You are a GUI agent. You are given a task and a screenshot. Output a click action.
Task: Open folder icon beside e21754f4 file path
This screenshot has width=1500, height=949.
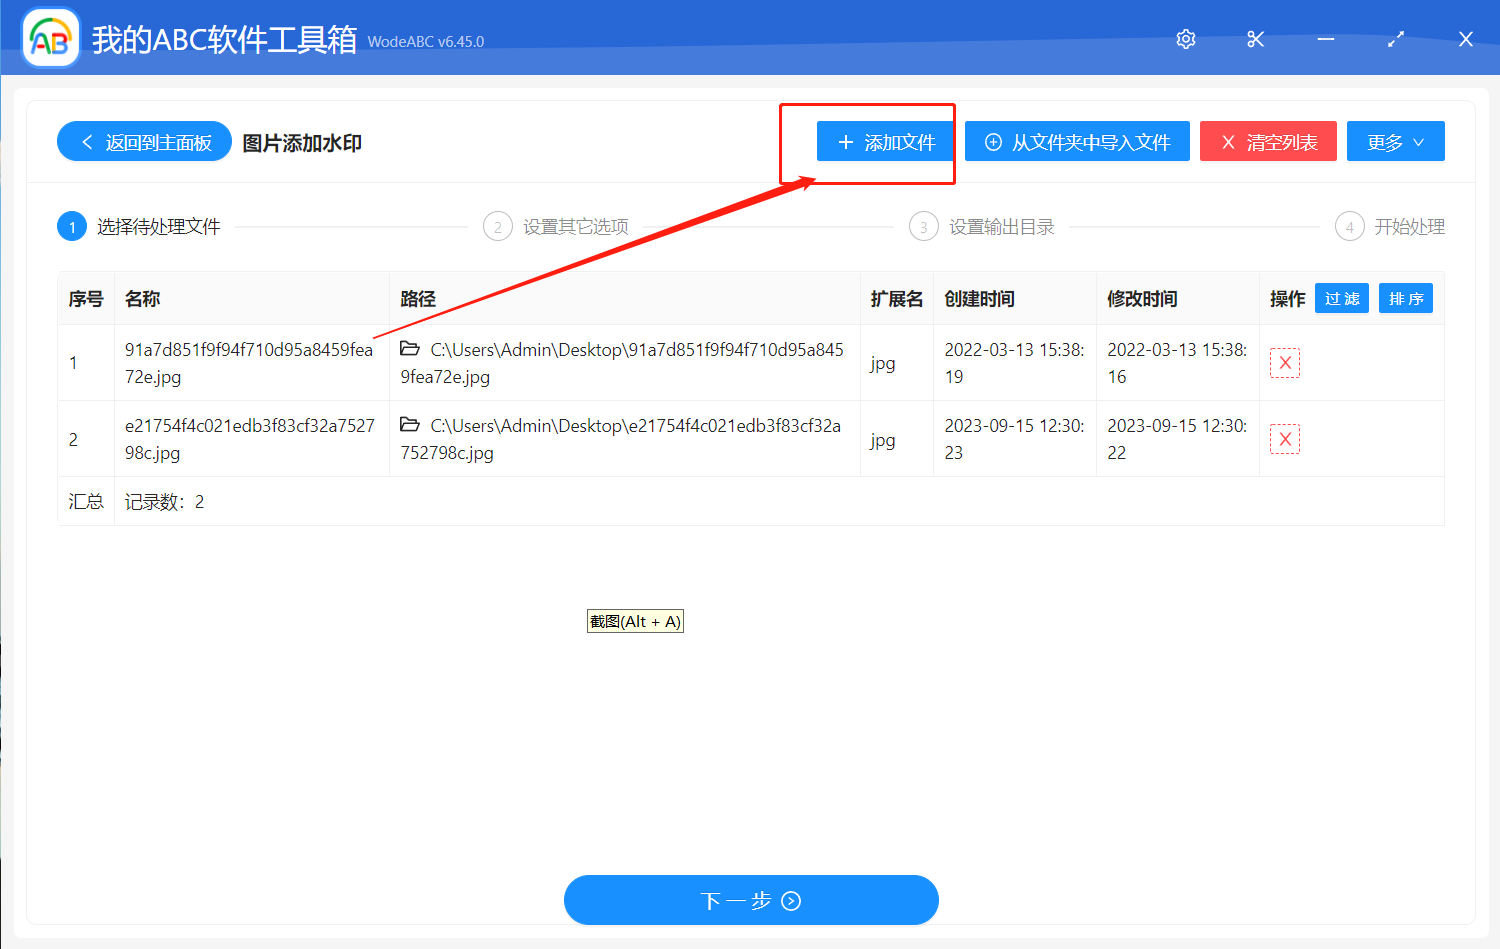[x=410, y=425]
